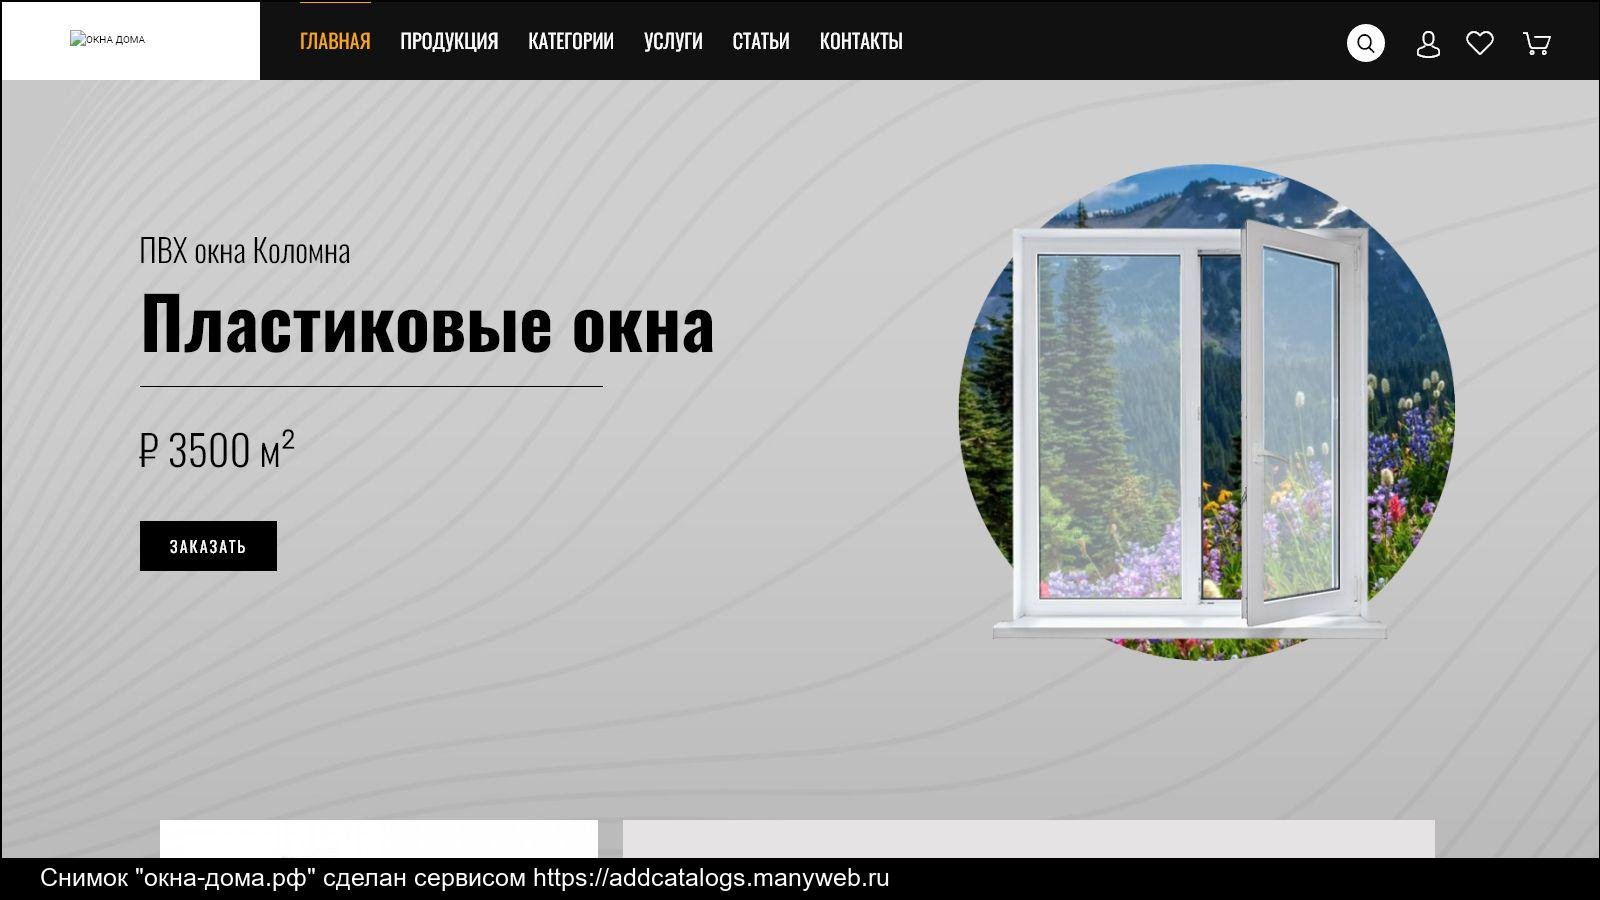
Task: Click the ₽ 3500 м² price
Action: tap(217, 450)
